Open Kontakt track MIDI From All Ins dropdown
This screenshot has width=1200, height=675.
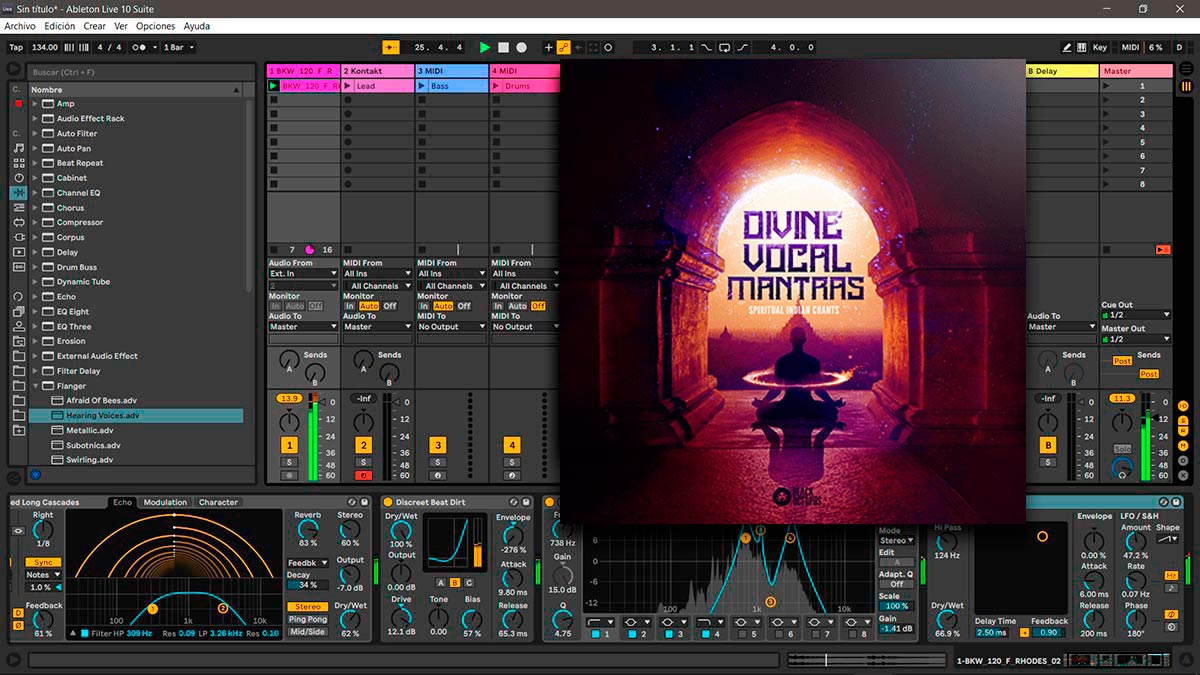click(377, 273)
